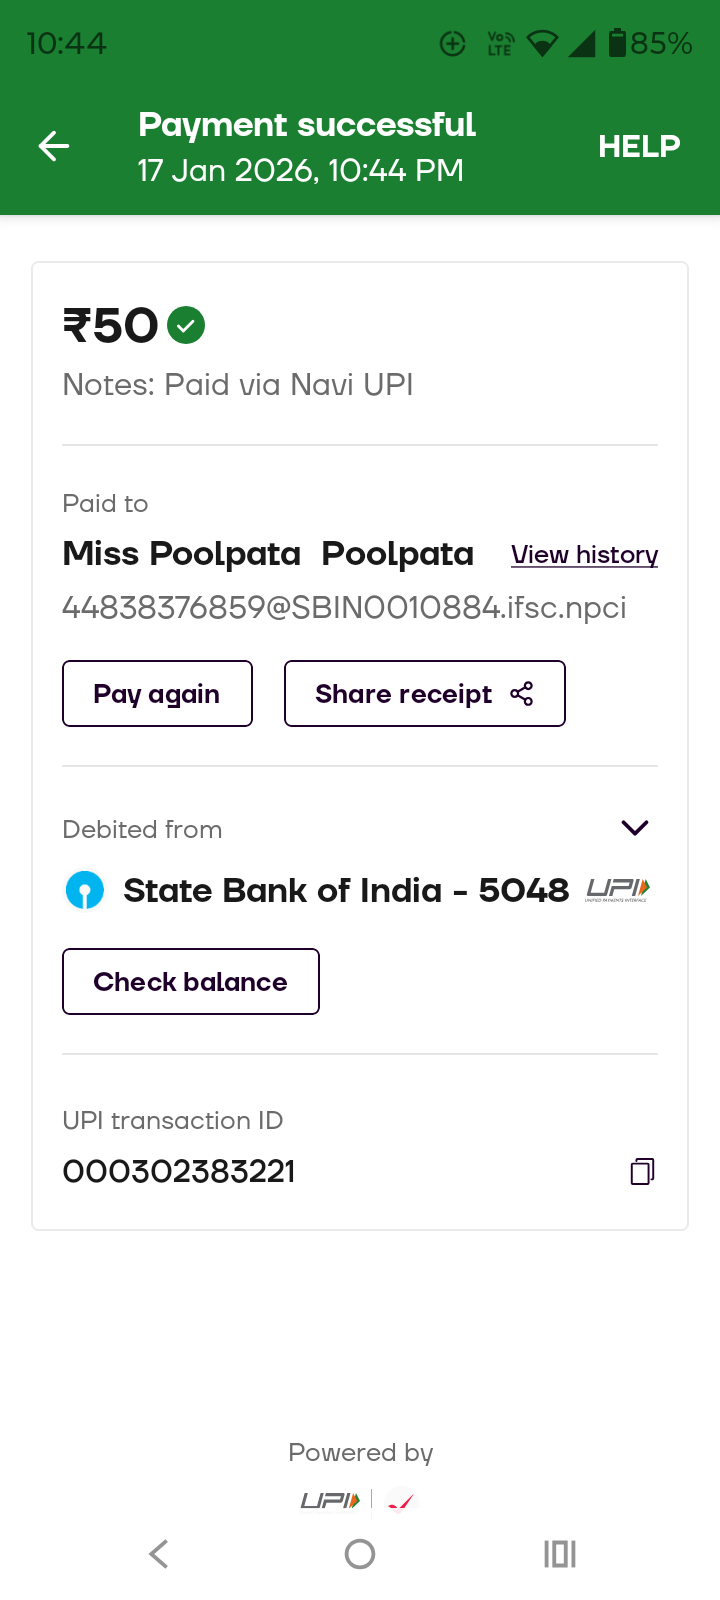
Task: Tap the State Bank of India - 5048 account
Action: (345, 890)
